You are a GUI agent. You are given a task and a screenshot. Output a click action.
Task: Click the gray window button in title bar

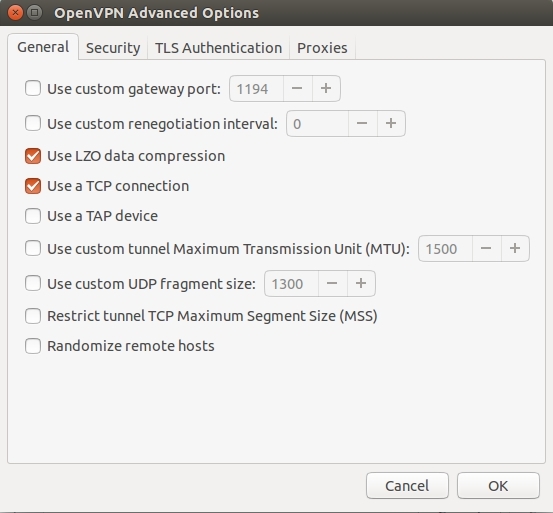pyautogui.click(x=35, y=13)
